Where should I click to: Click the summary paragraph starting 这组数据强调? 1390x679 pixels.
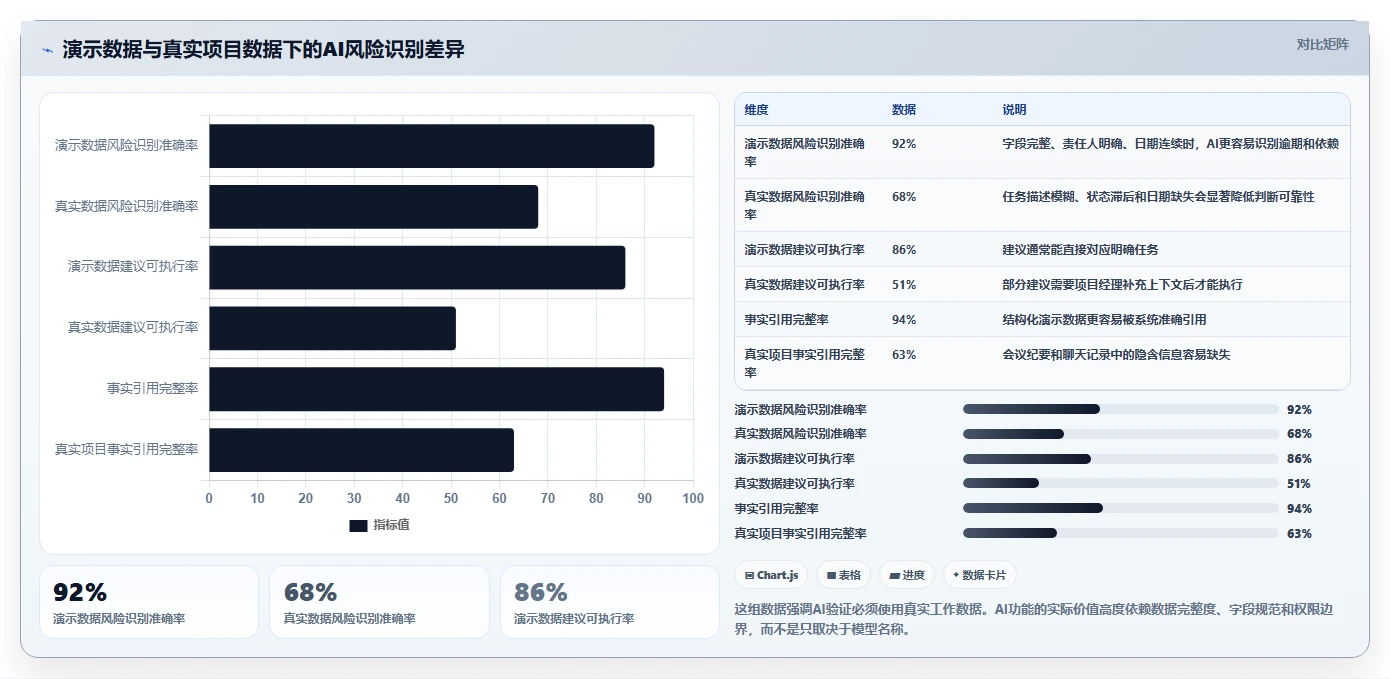click(x=1035, y=620)
